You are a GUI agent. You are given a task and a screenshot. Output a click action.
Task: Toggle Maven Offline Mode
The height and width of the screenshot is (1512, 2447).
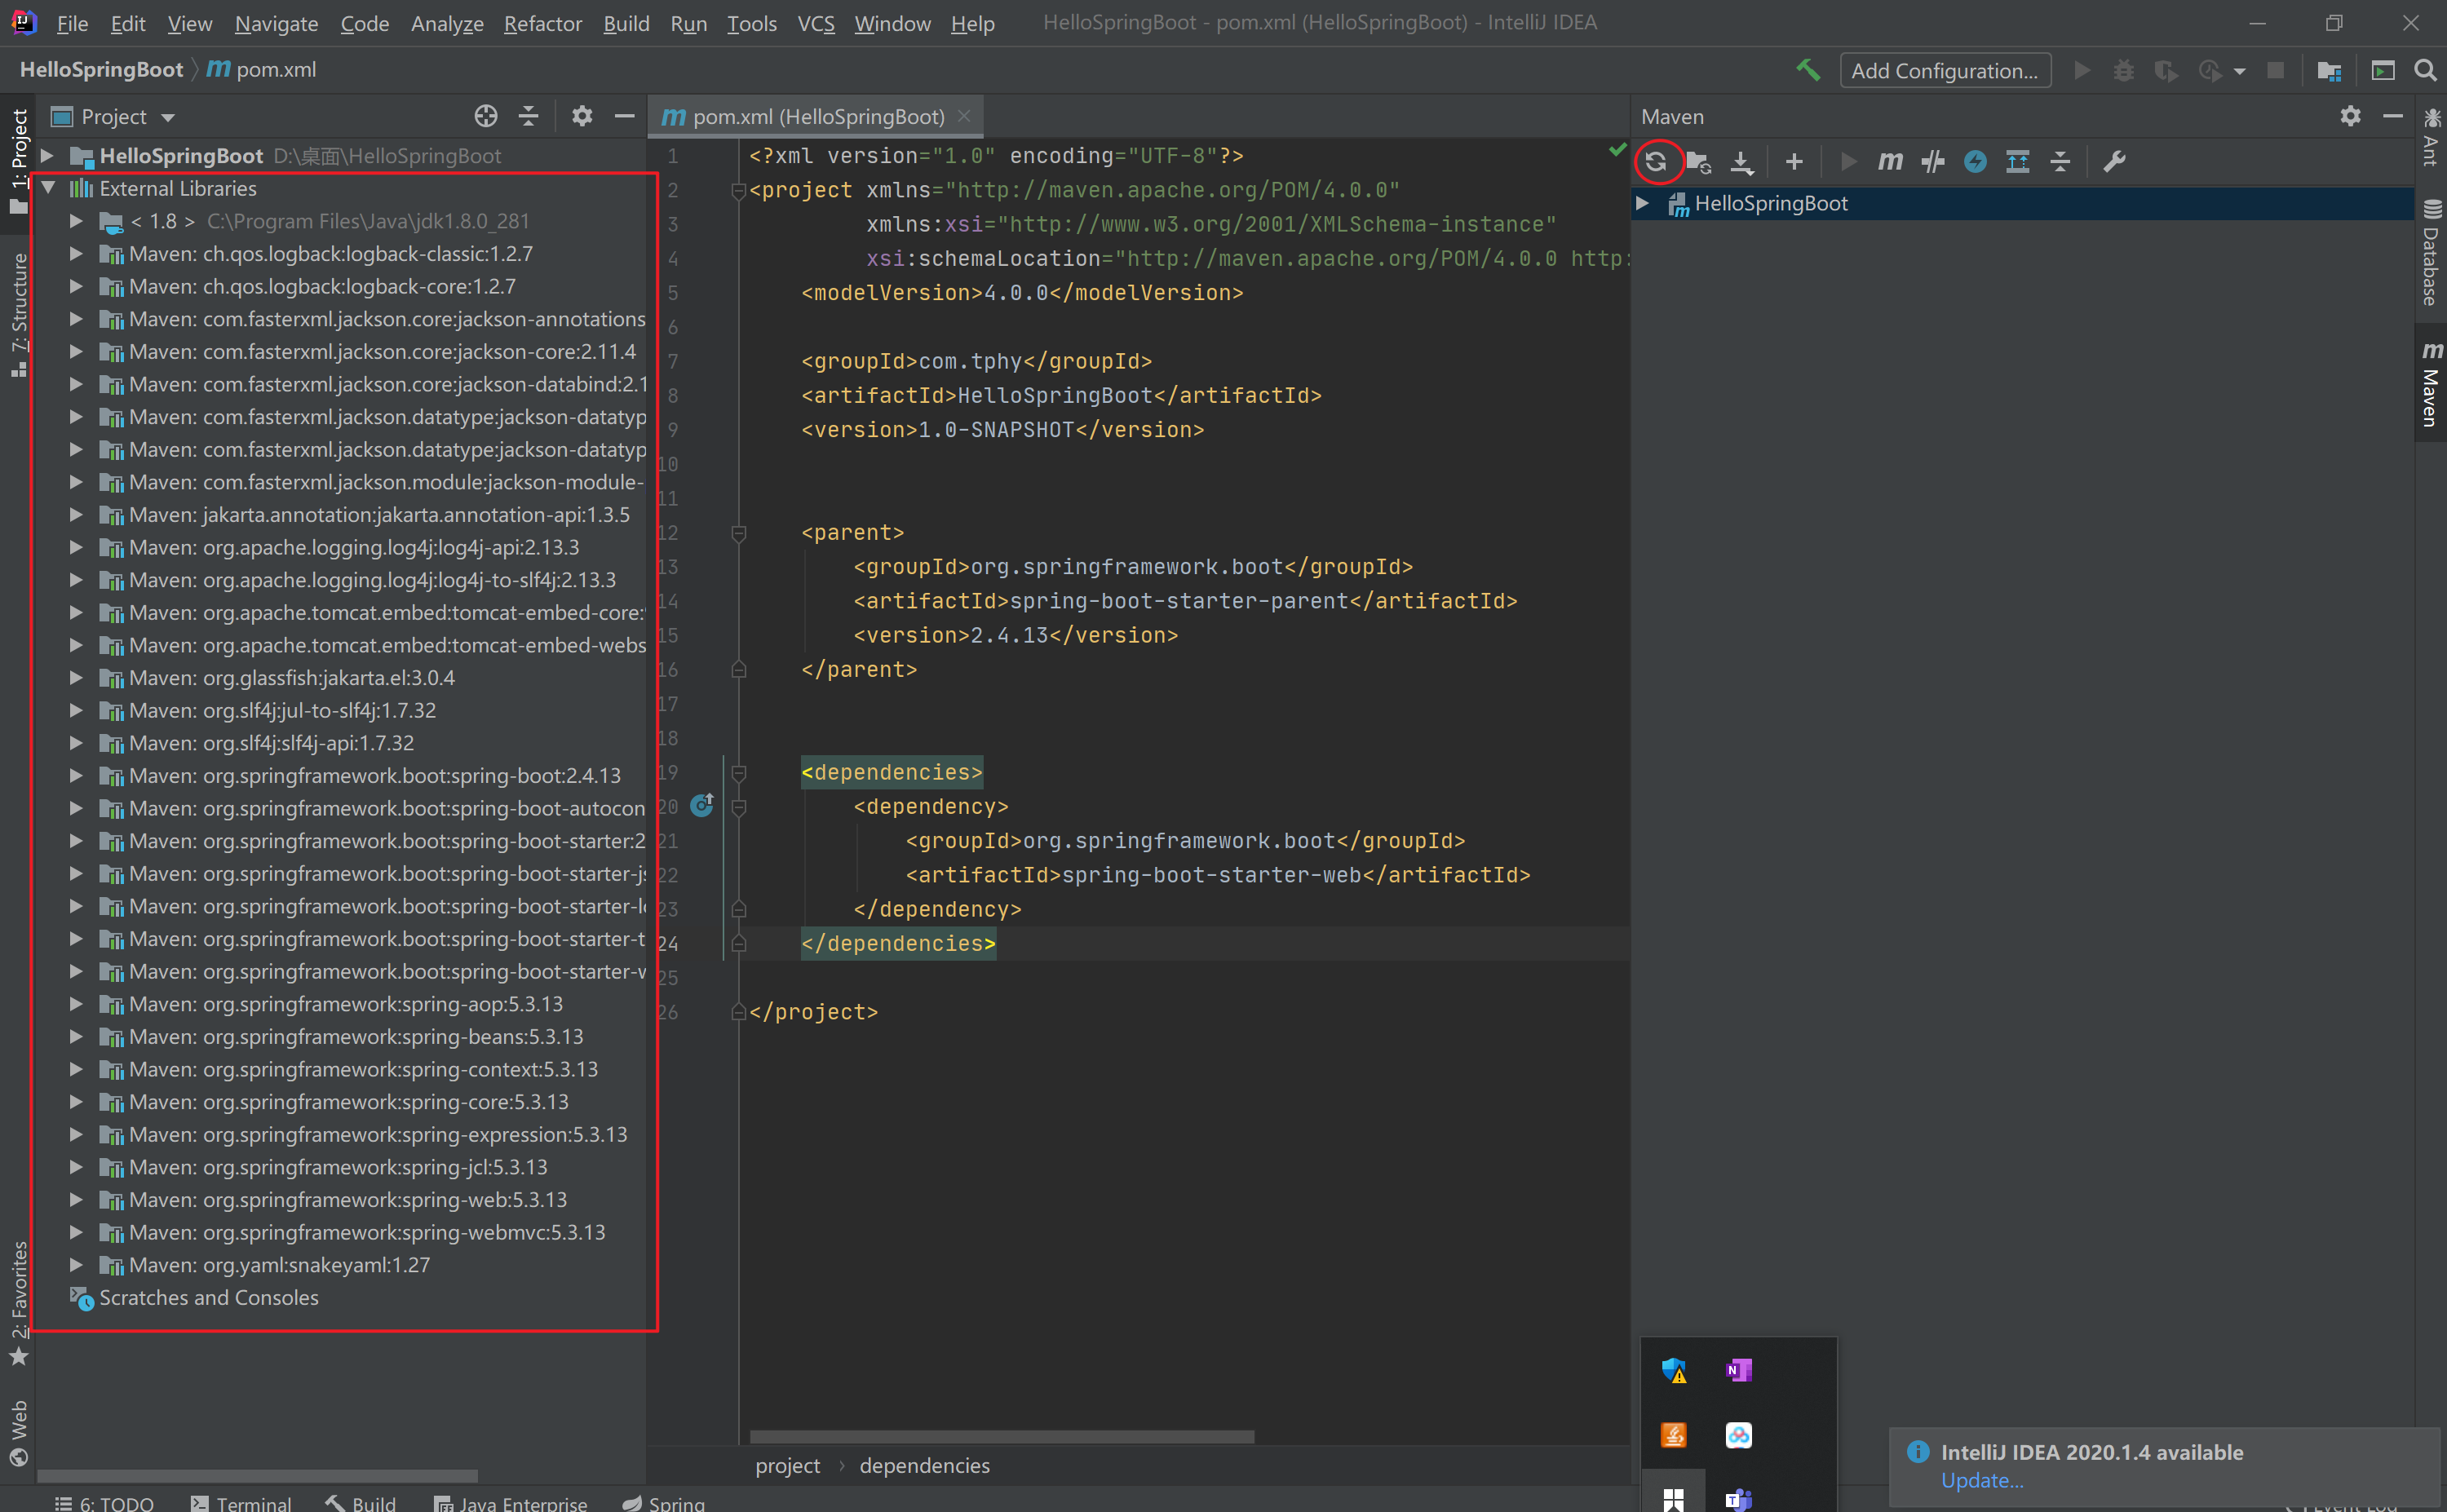[1932, 161]
